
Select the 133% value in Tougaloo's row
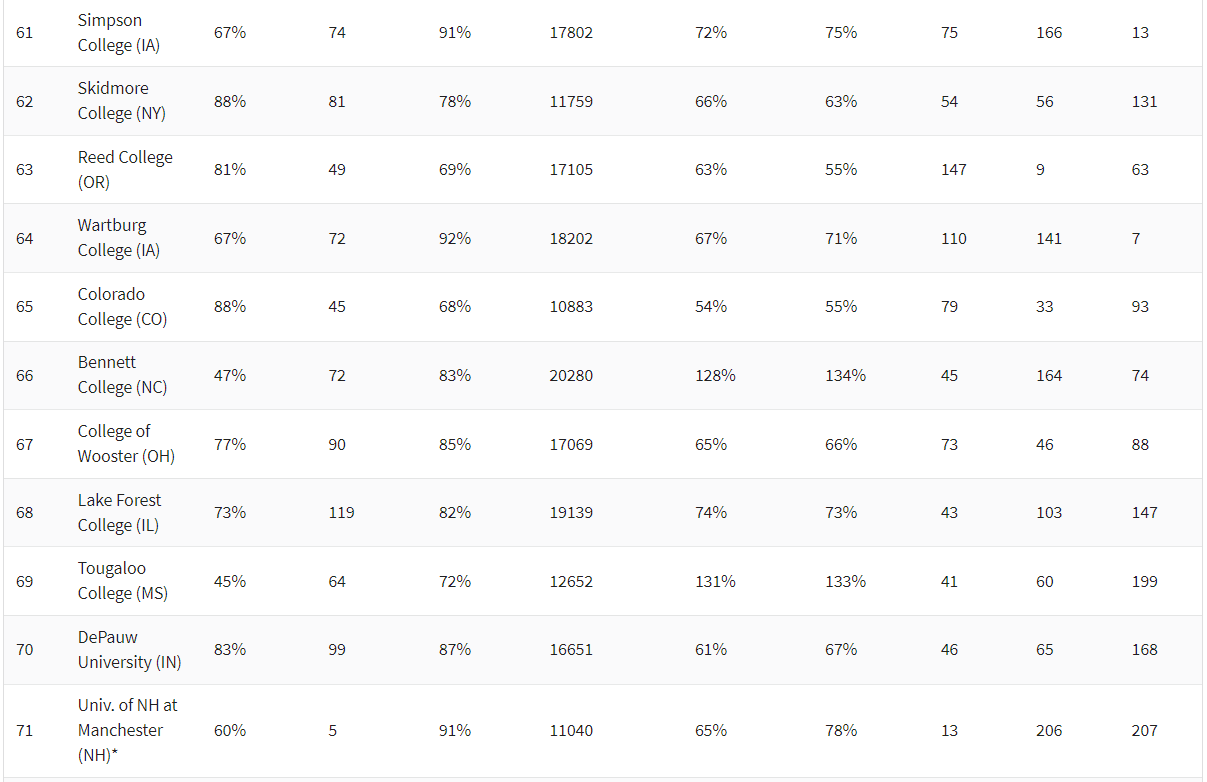click(845, 581)
